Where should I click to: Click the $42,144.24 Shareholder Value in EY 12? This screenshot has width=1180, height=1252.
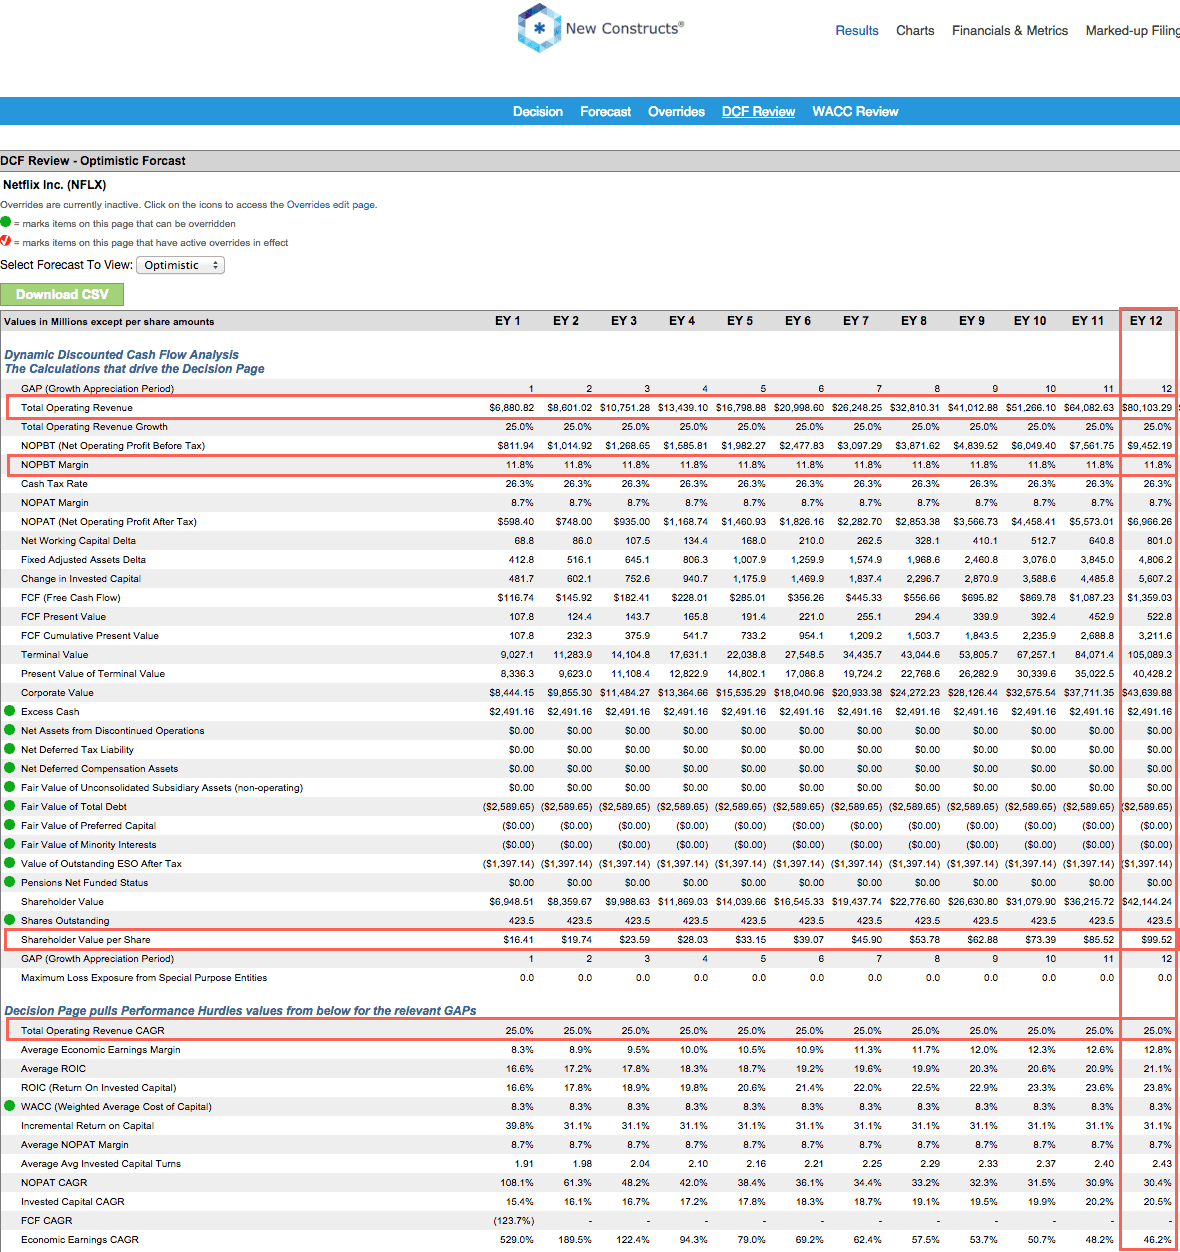click(1148, 902)
